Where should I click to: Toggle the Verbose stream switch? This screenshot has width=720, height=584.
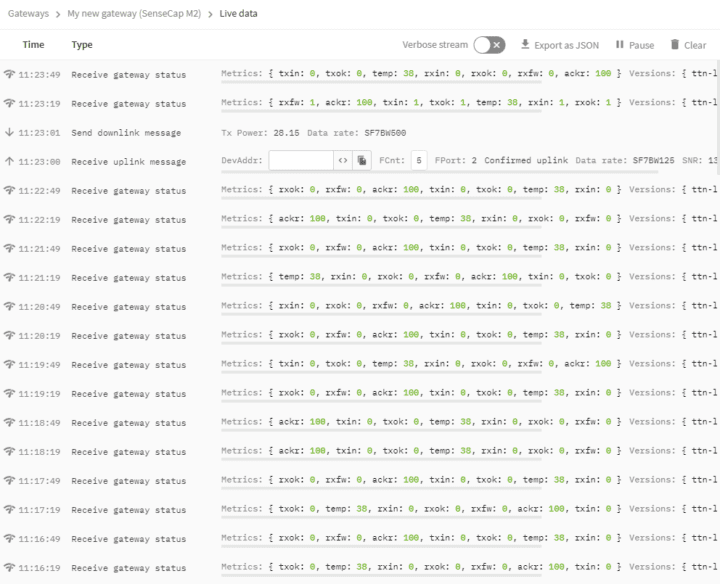pyautogui.click(x=489, y=45)
